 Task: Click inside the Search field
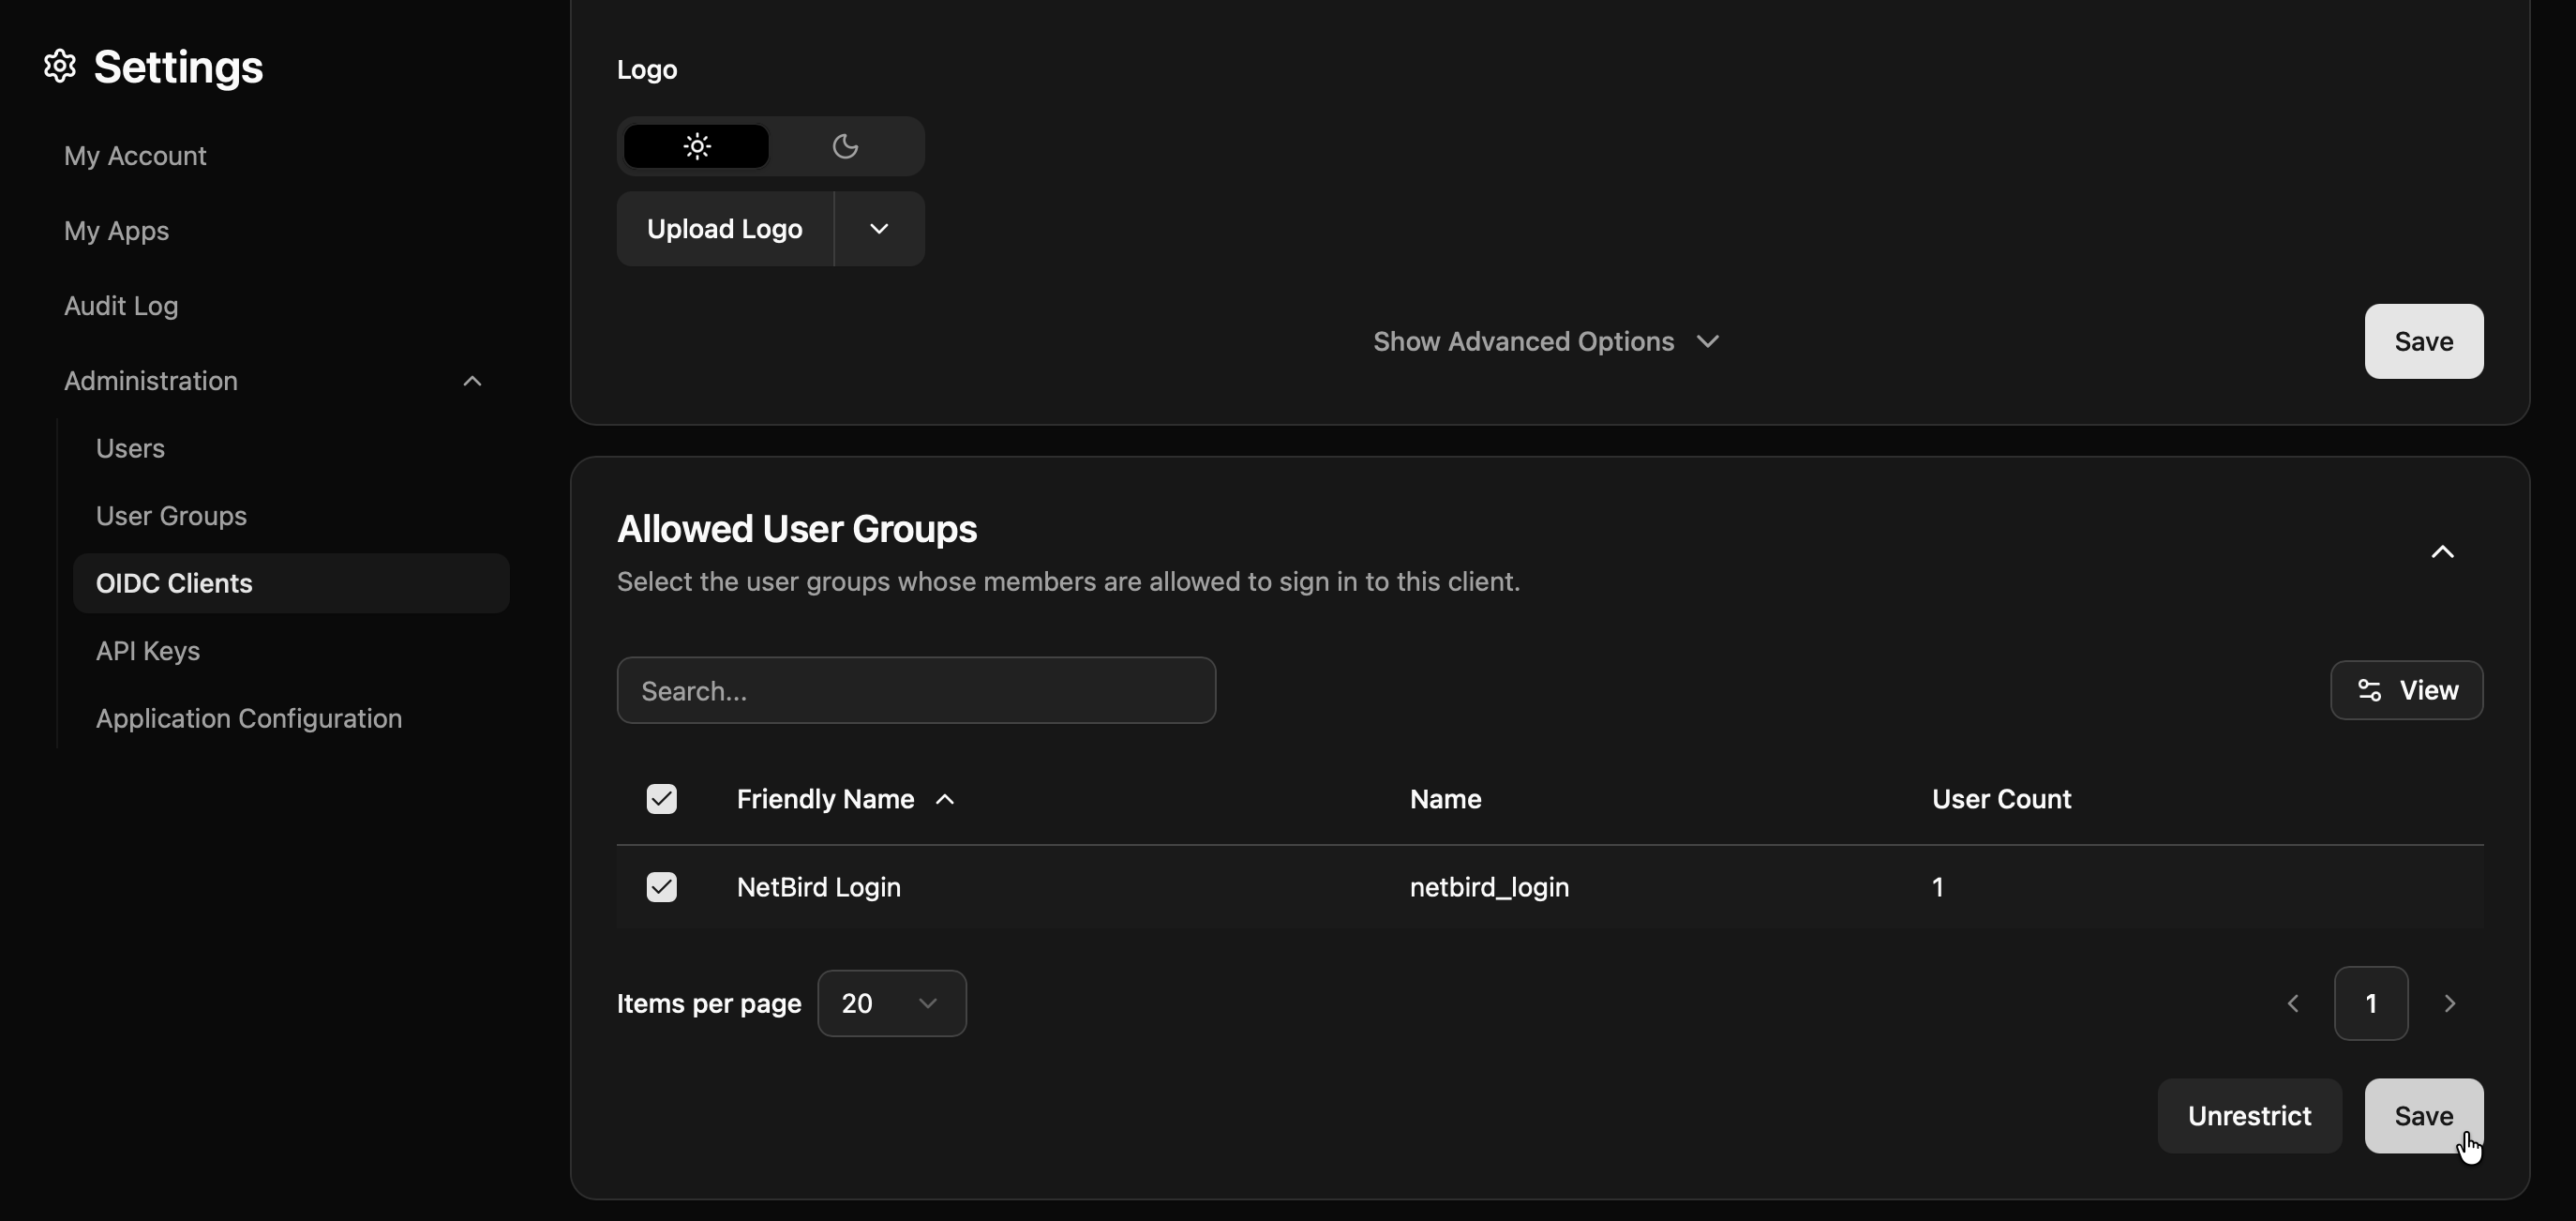(x=915, y=690)
